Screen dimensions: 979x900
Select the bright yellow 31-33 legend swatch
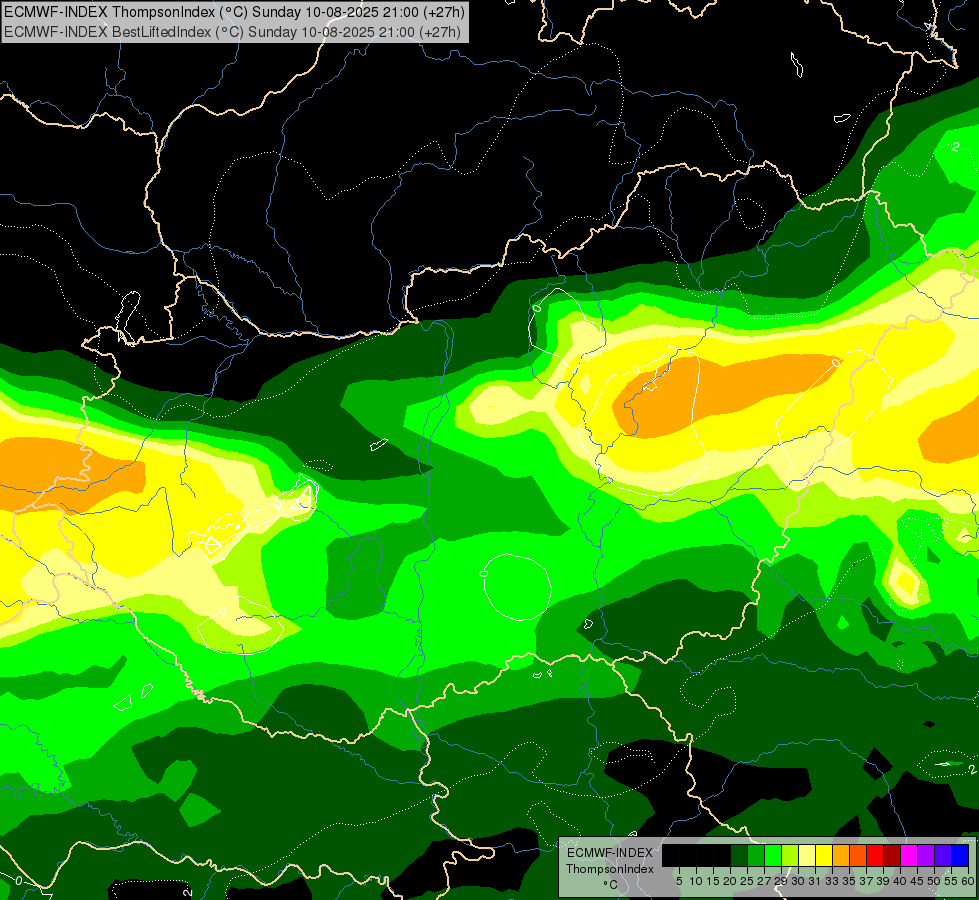pyautogui.click(x=824, y=855)
